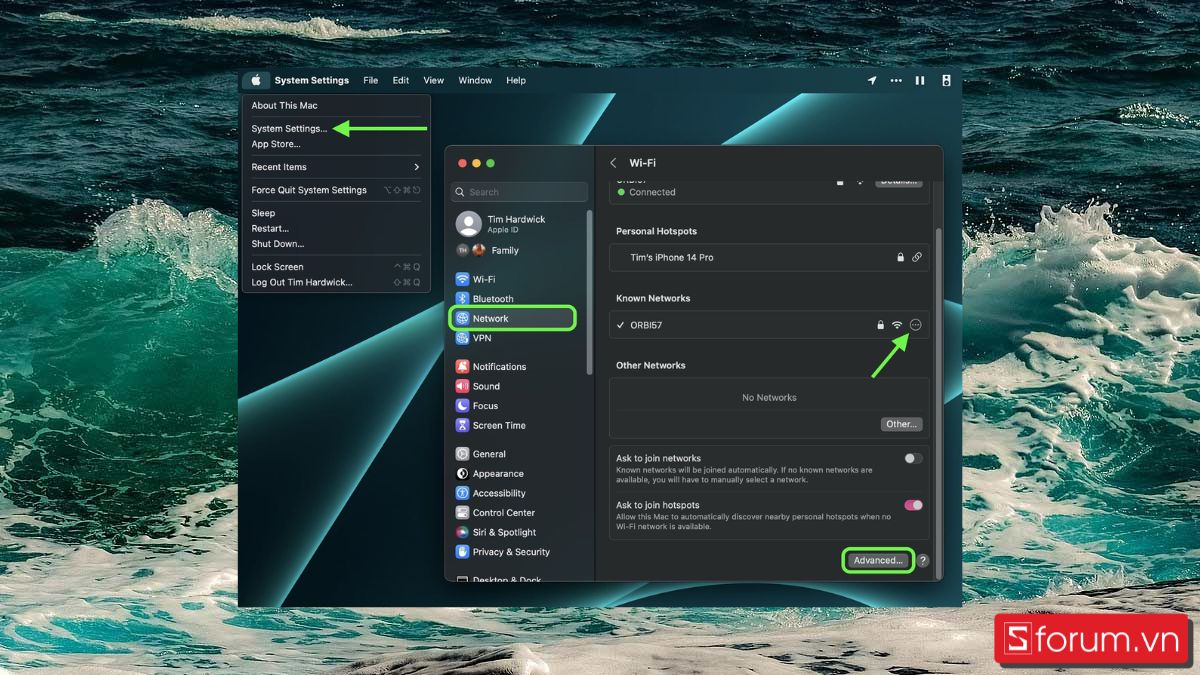
Task: Click Other to join a hidden network
Action: 900,423
